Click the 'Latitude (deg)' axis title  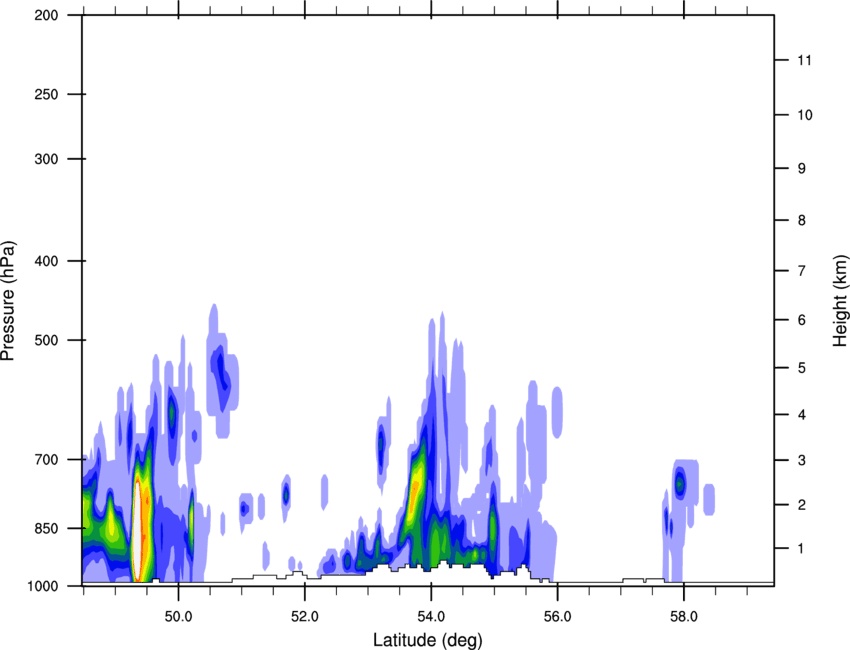[427, 640]
